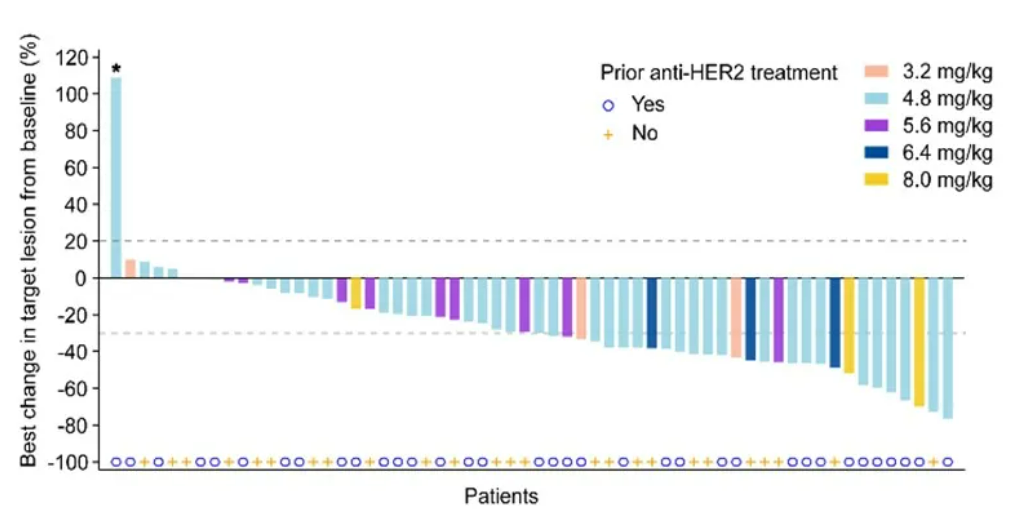
Task: Select the Prior anti-HER2 treatment legend title
Action: 718,72
